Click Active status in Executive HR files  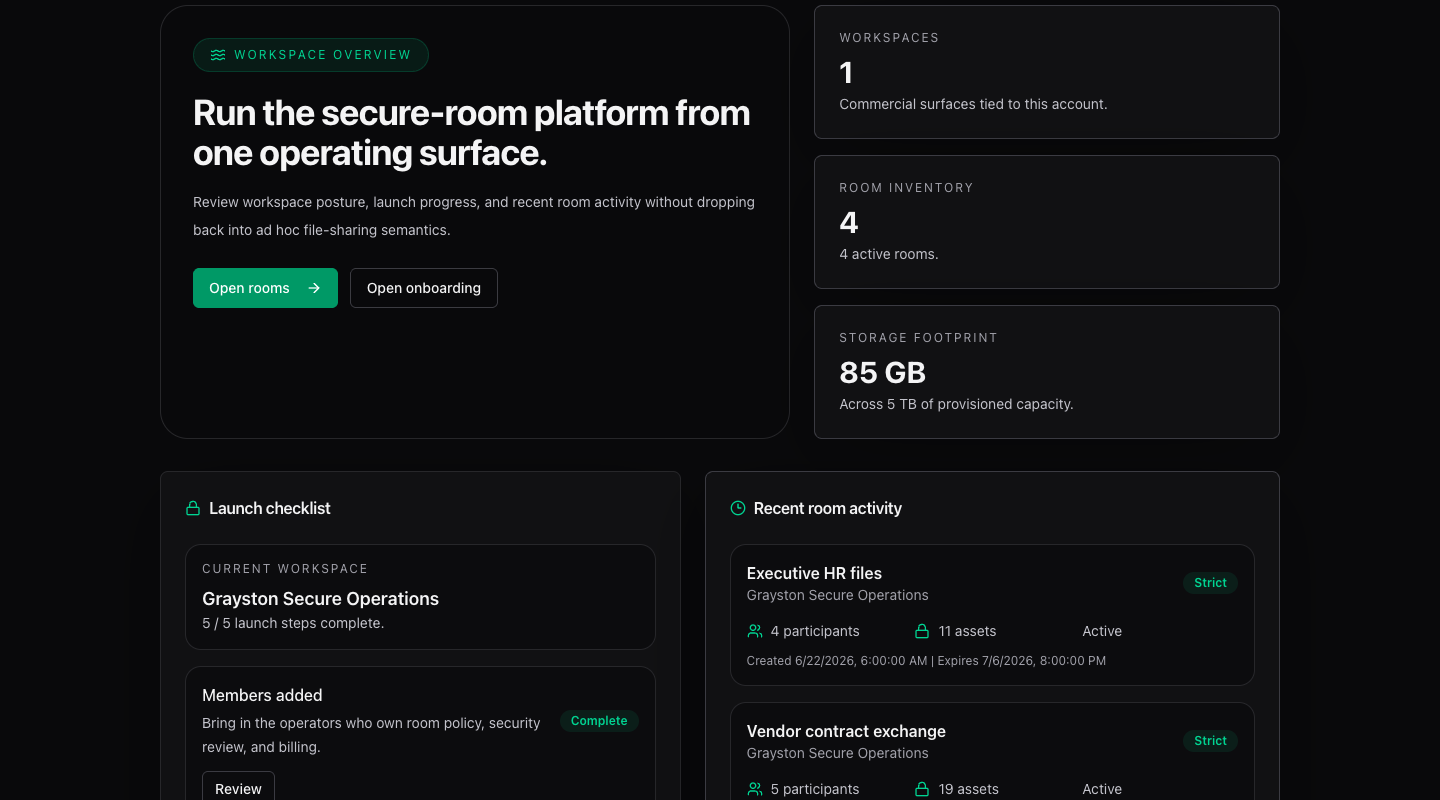click(x=1102, y=631)
